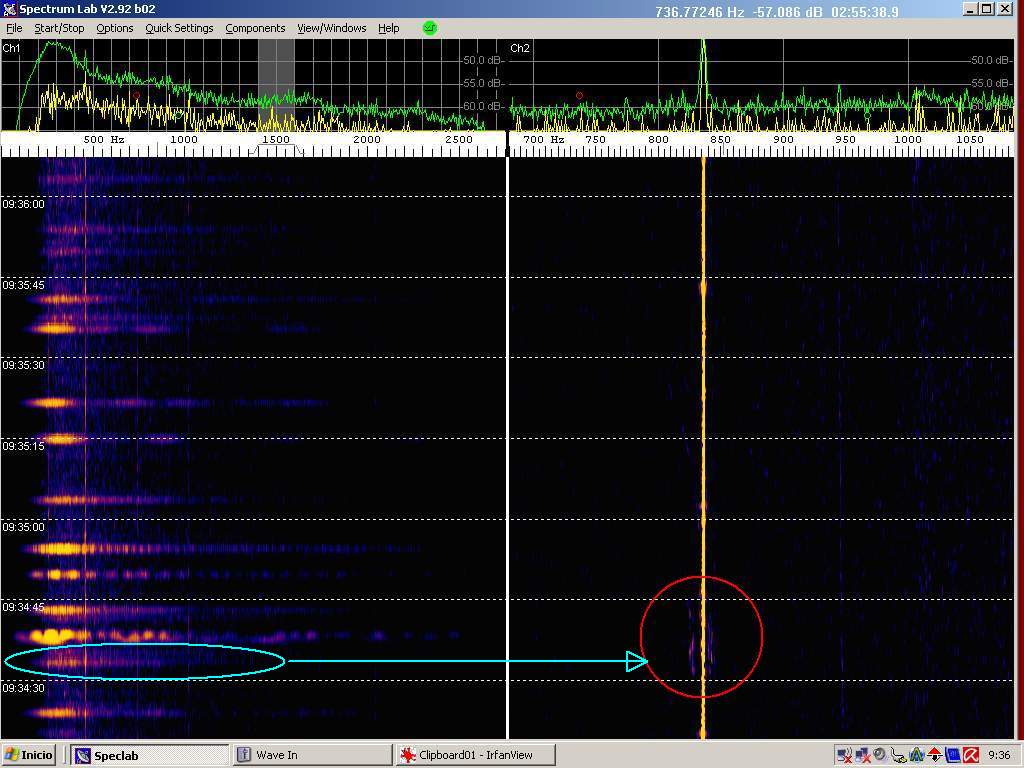Screen dimensions: 1024x768
Task: Click the 1500 Hz marker on Ch1 frequency scale
Action: (x=276, y=140)
